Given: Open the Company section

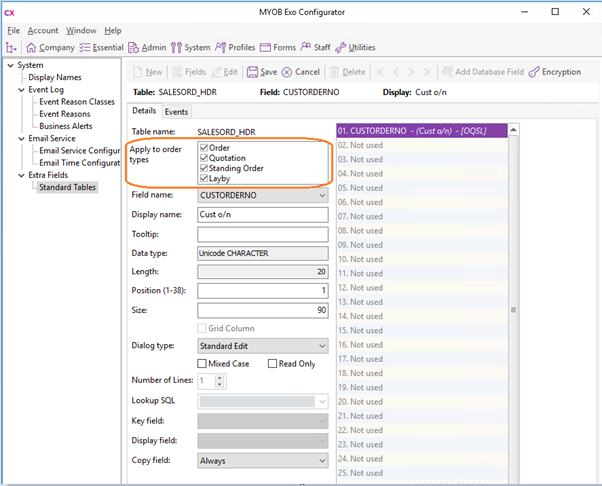Looking at the screenshot, I should [x=50, y=48].
